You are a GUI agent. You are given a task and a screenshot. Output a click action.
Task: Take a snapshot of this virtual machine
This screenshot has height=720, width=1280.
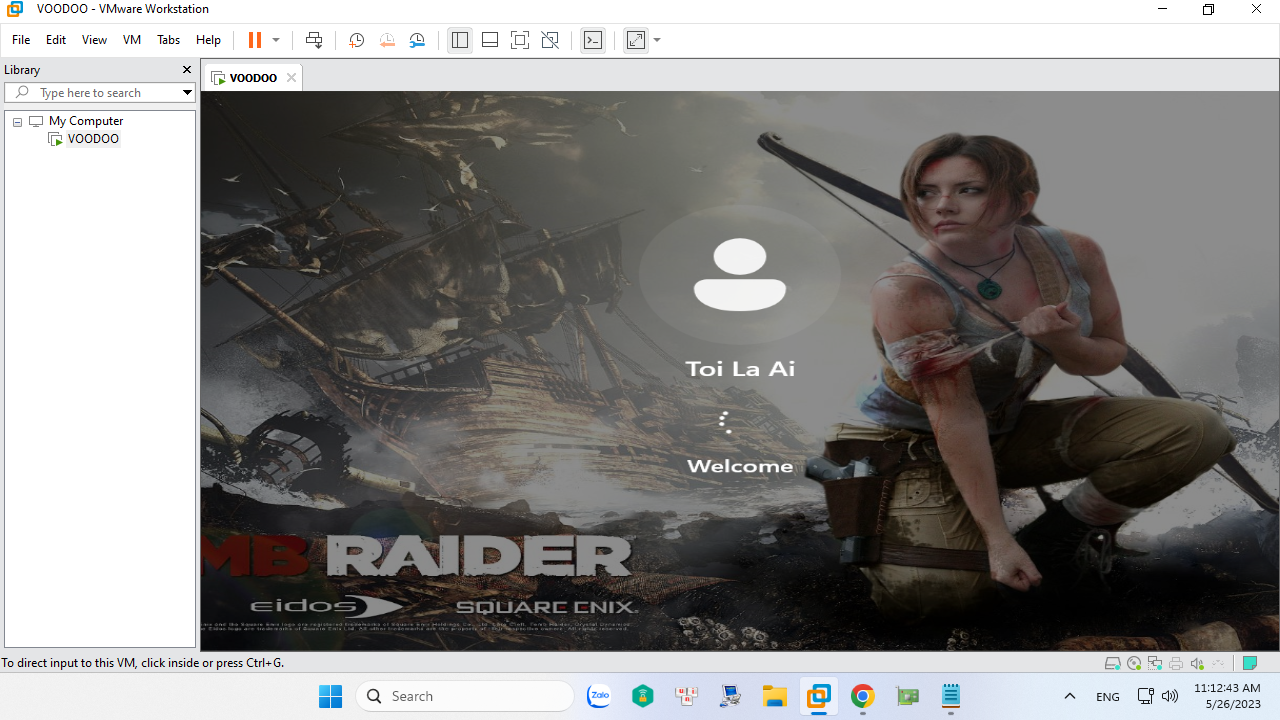point(356,40)
